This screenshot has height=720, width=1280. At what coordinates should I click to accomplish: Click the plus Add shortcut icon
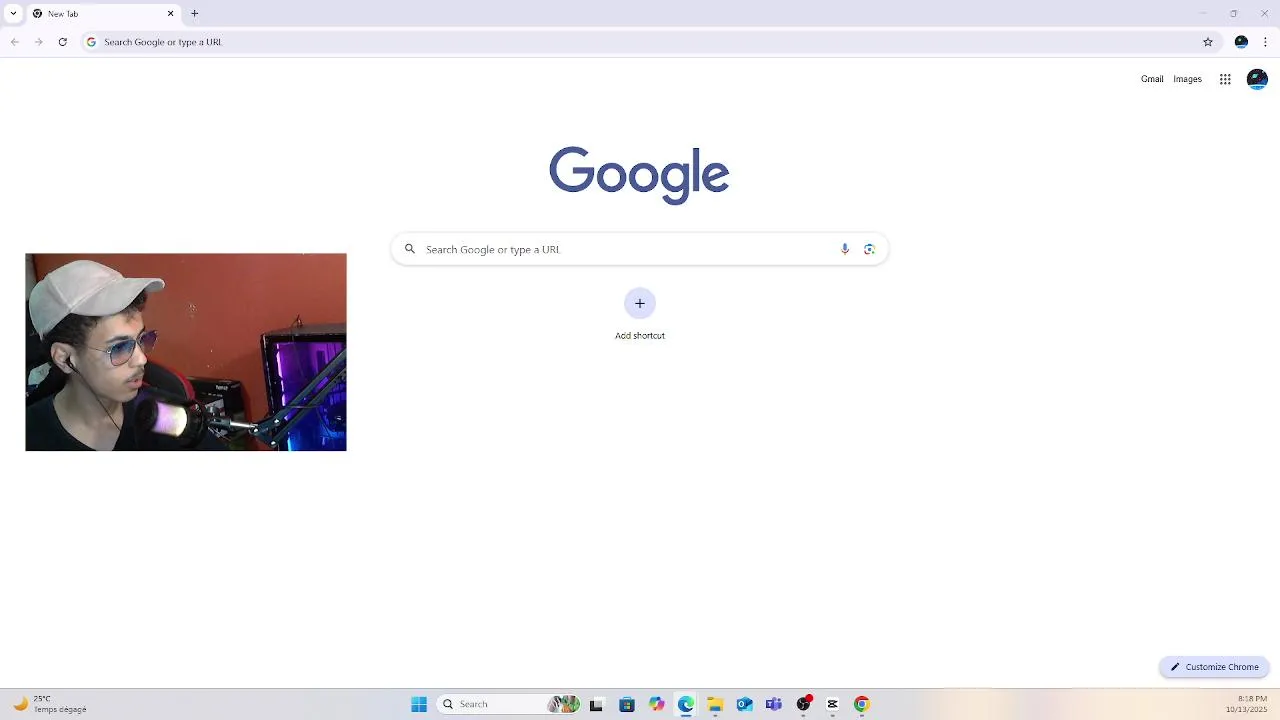[x=640, y=303]
